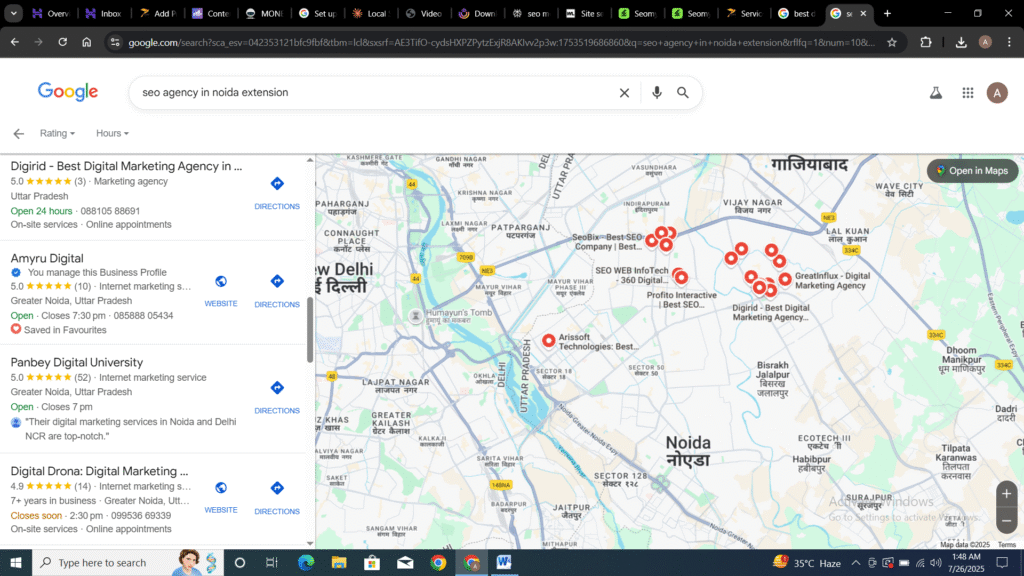Submit search using the magnifier icon
The image size is (1024, 576).
682,93
